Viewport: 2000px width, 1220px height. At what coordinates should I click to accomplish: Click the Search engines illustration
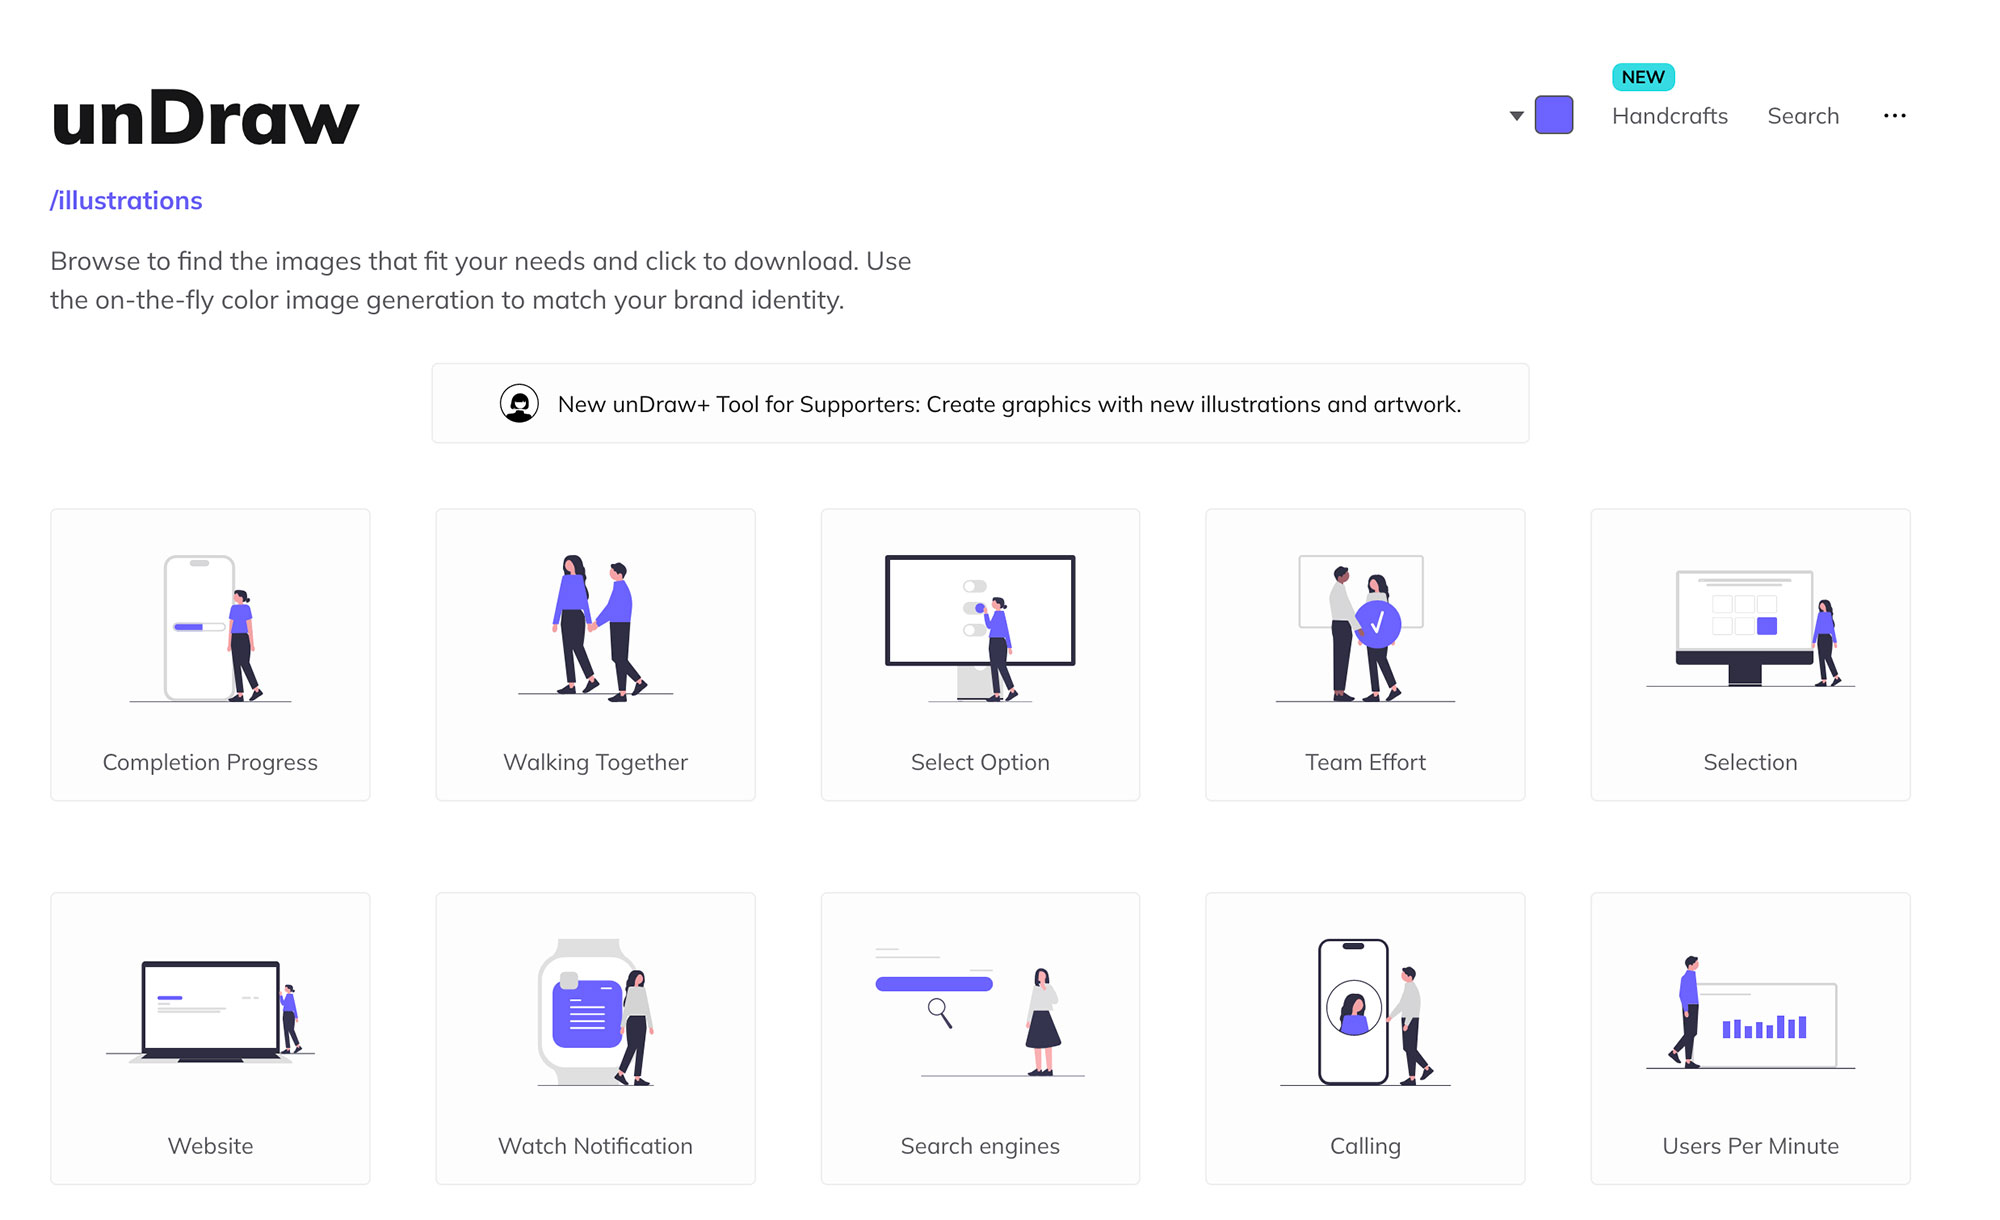coord(980,1038)
